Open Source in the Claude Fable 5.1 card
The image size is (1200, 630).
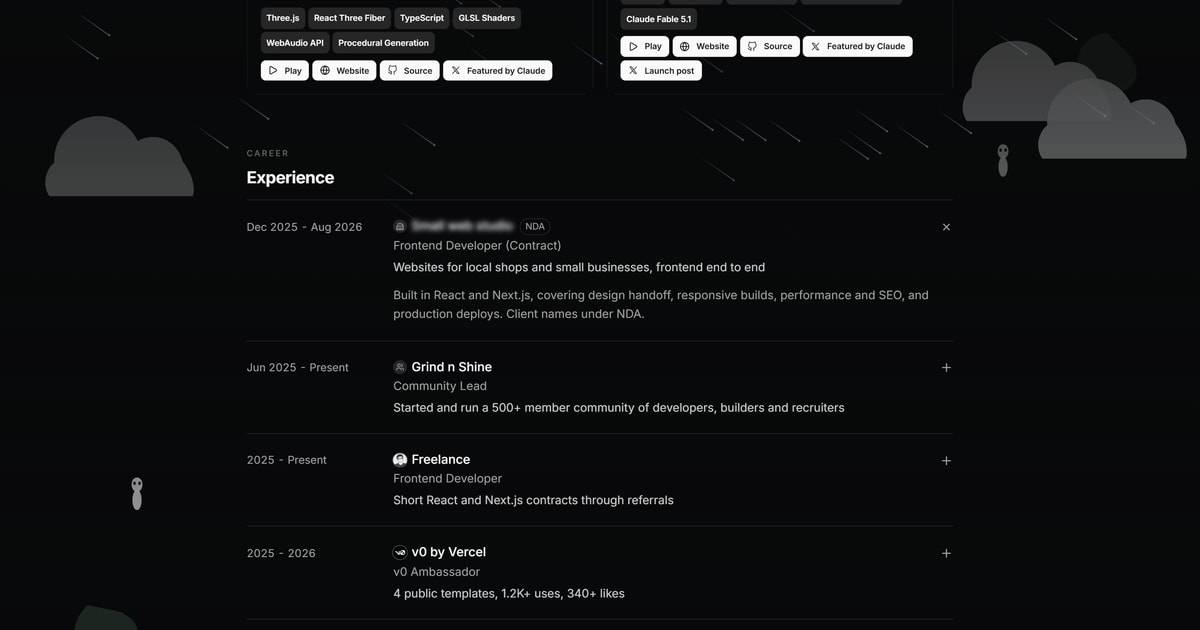[x=770, y=46]
